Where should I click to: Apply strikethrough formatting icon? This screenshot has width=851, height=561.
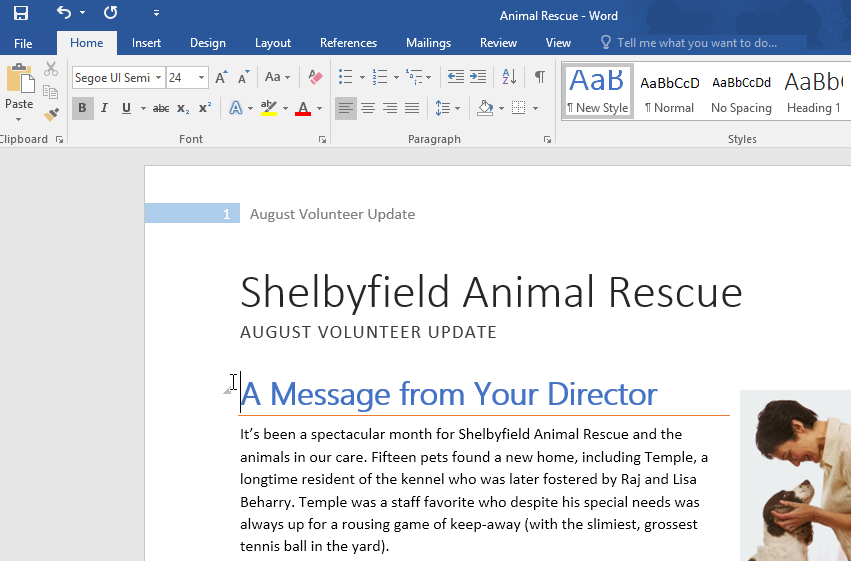tap(161, 108)
